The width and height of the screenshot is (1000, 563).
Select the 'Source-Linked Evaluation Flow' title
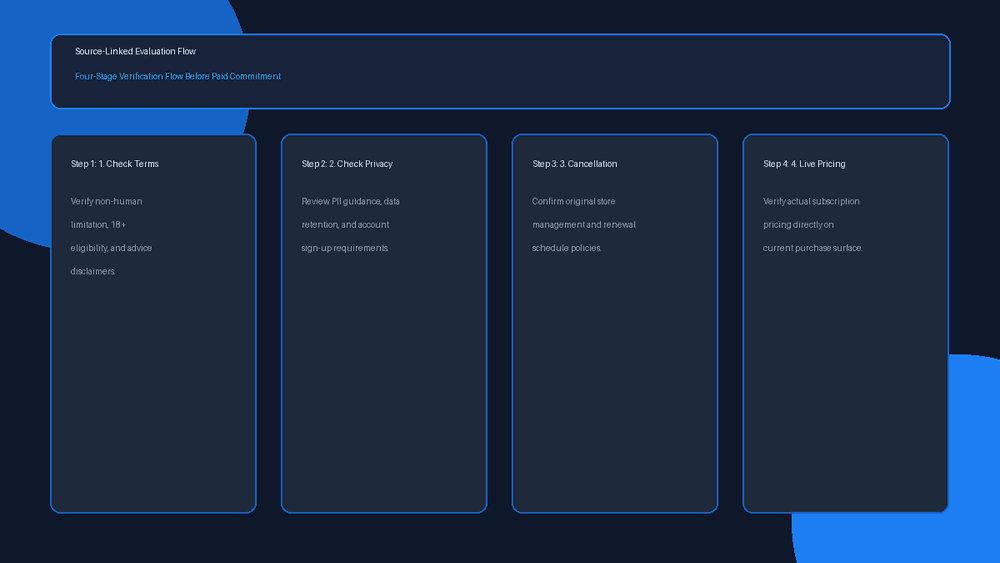tap(135, 52)
